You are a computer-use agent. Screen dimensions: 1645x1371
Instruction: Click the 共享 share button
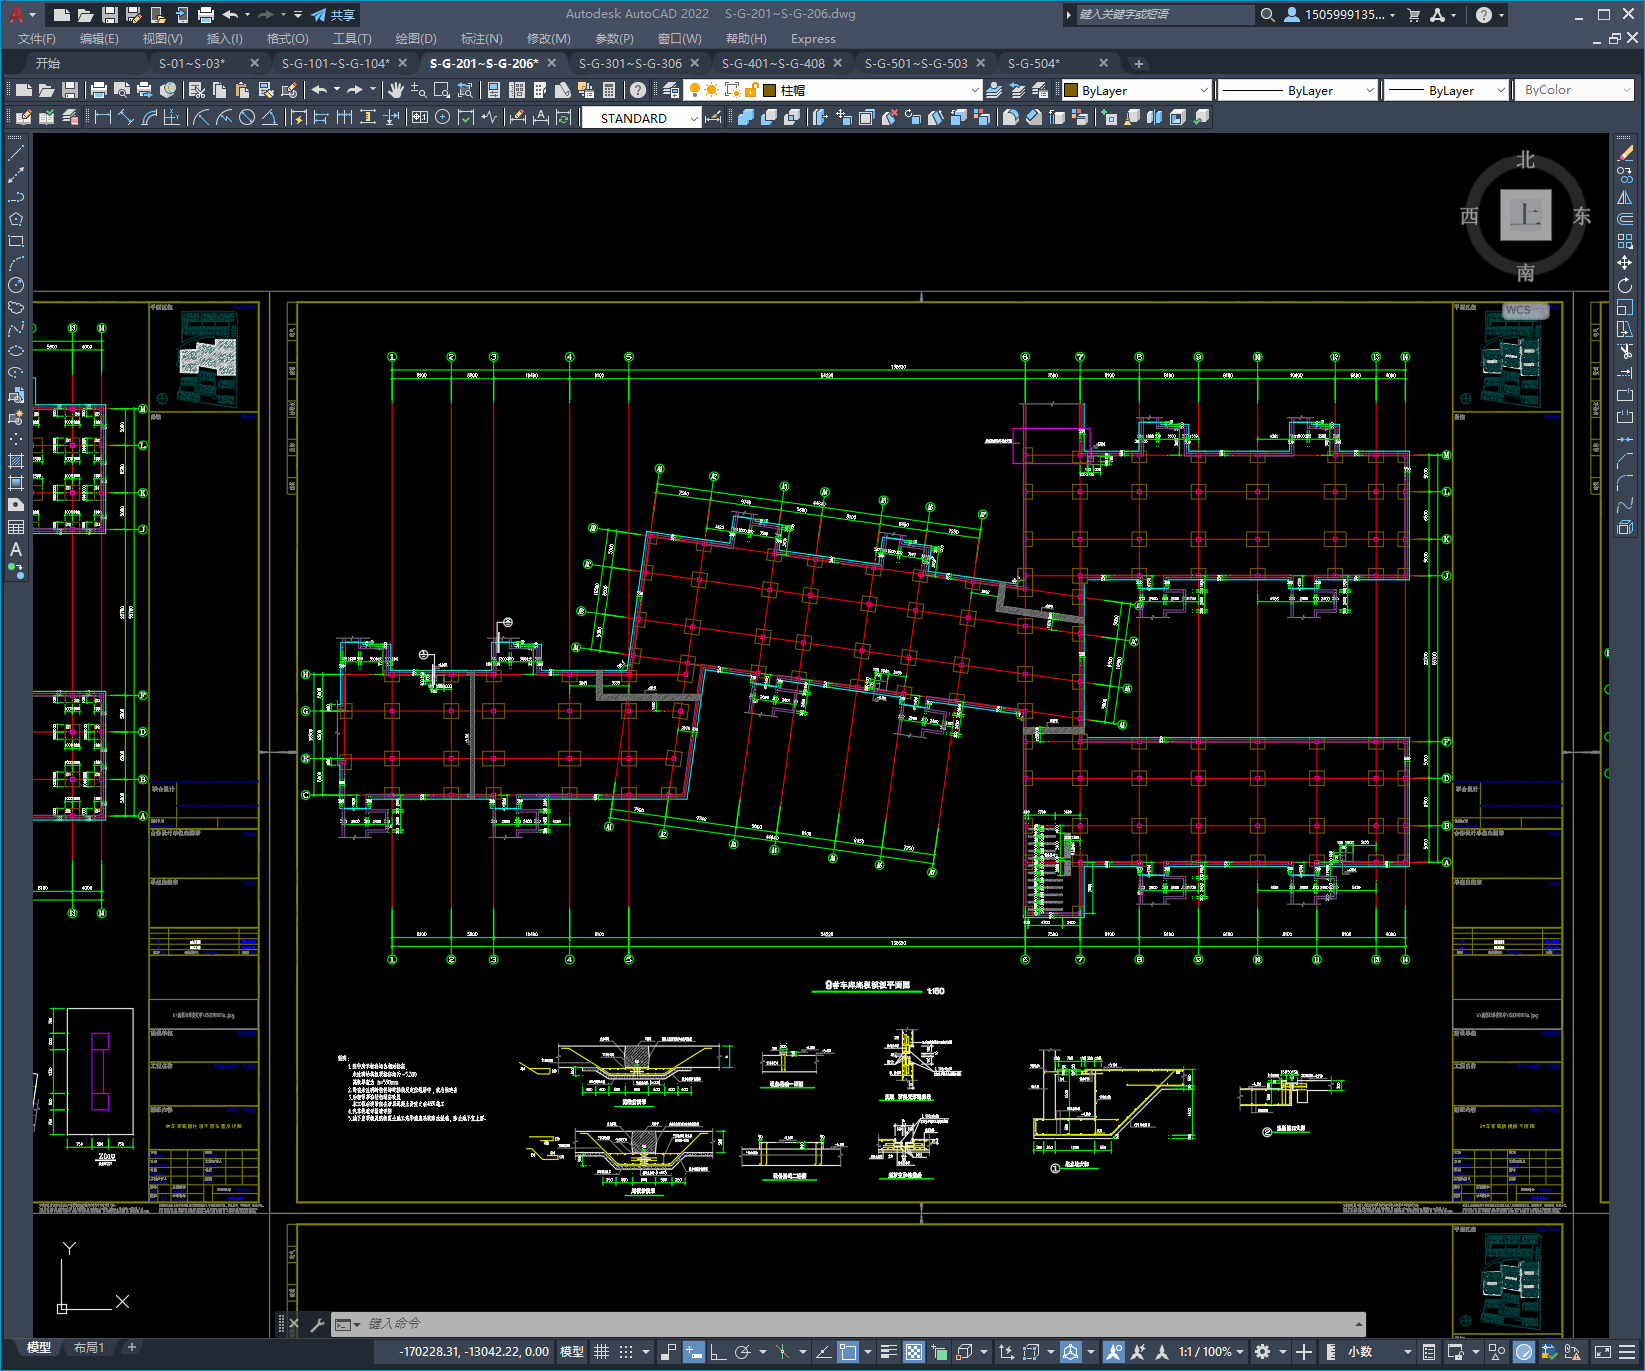point(333,15)
